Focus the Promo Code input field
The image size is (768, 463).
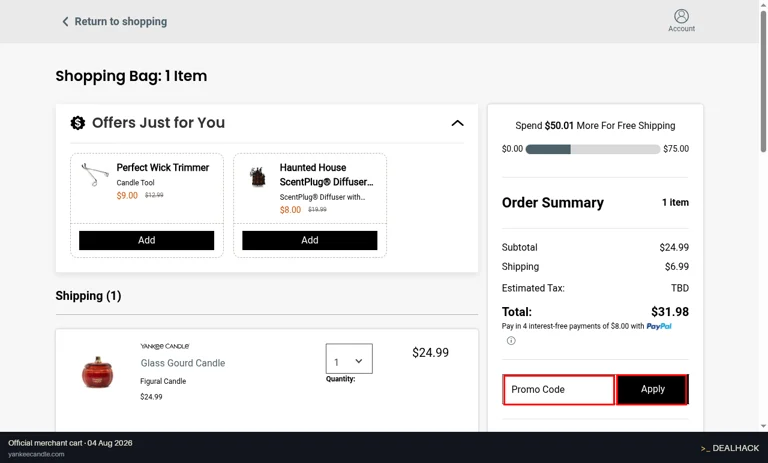point(559,390)
